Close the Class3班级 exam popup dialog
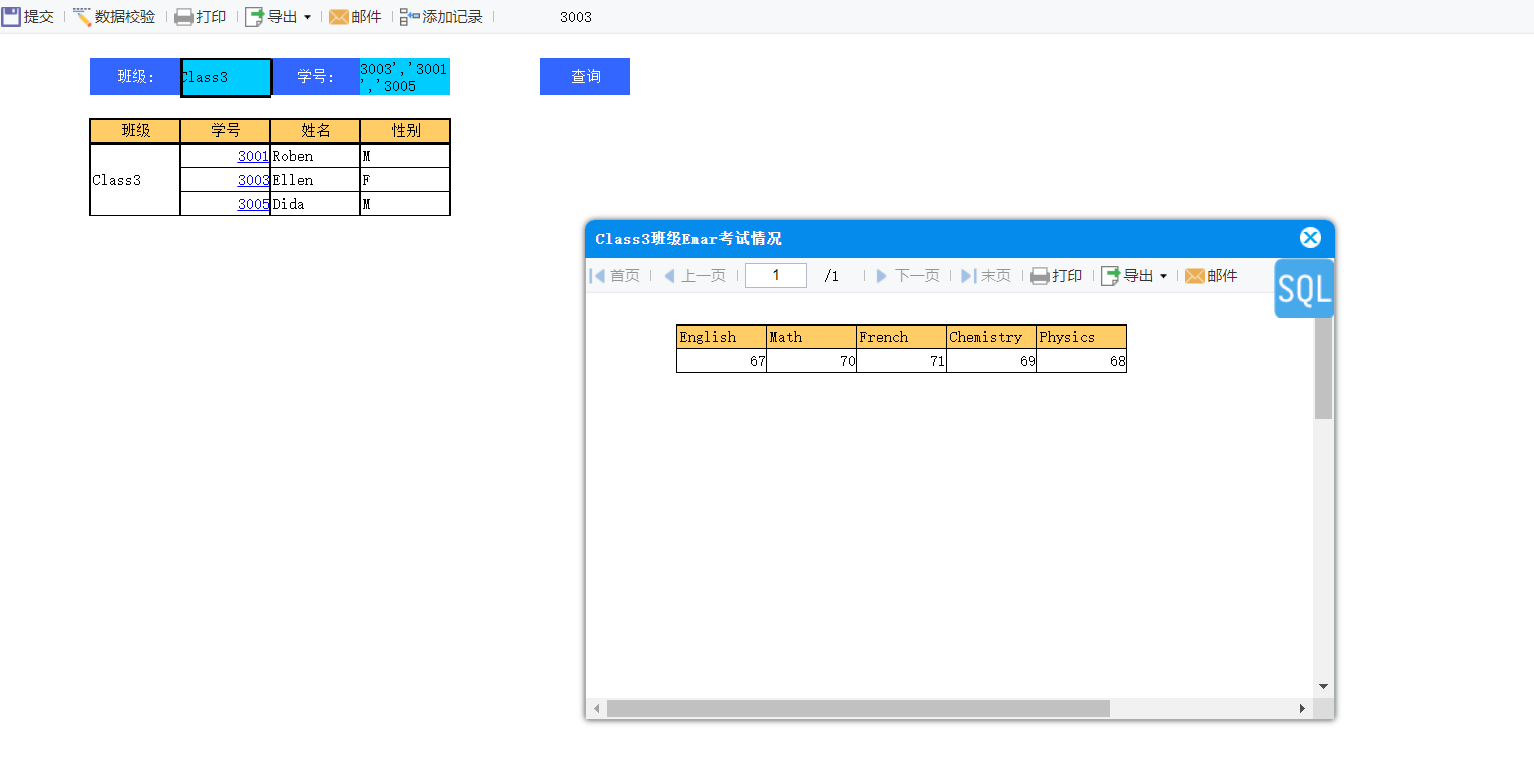This screenshot has height=773, width=1534. pyautogui.click(x=1310, y=238)
